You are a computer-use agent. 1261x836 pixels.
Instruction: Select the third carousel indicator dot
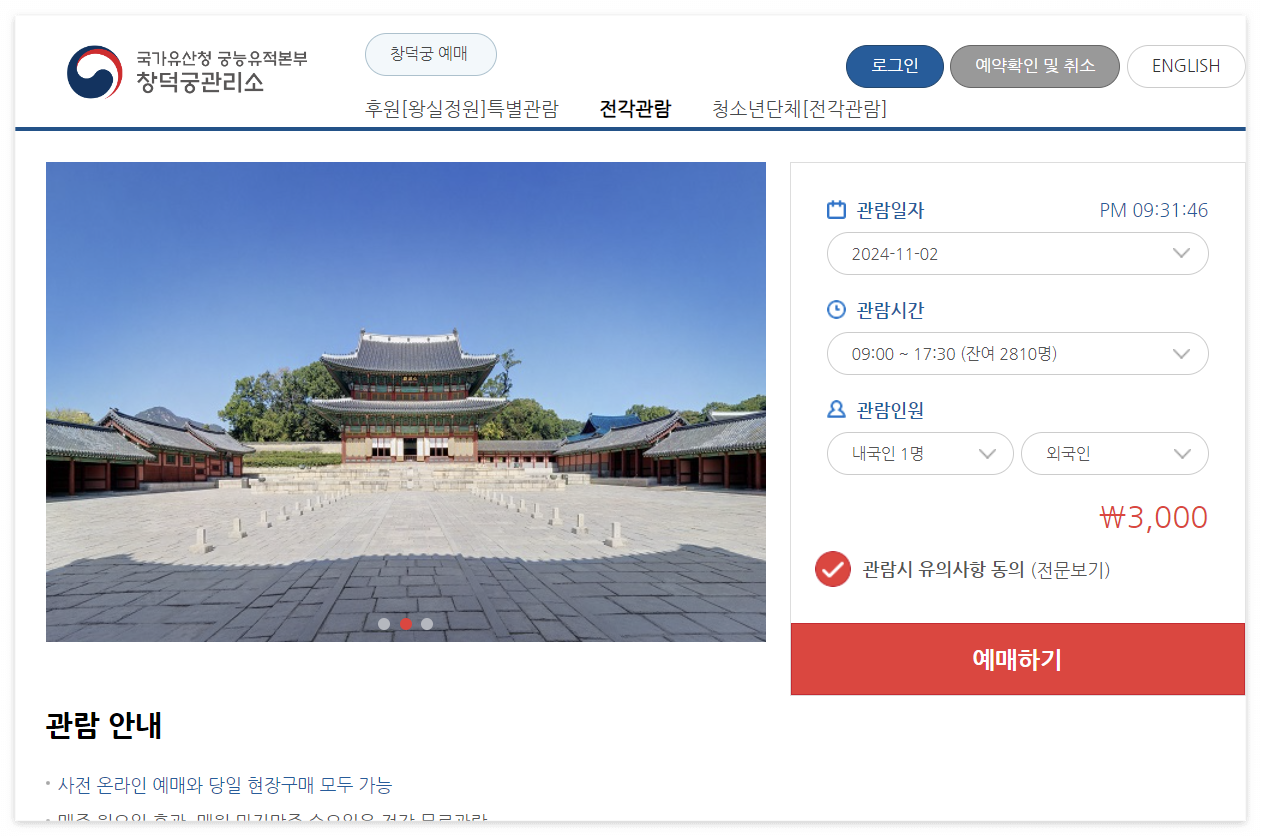(427, 624)
